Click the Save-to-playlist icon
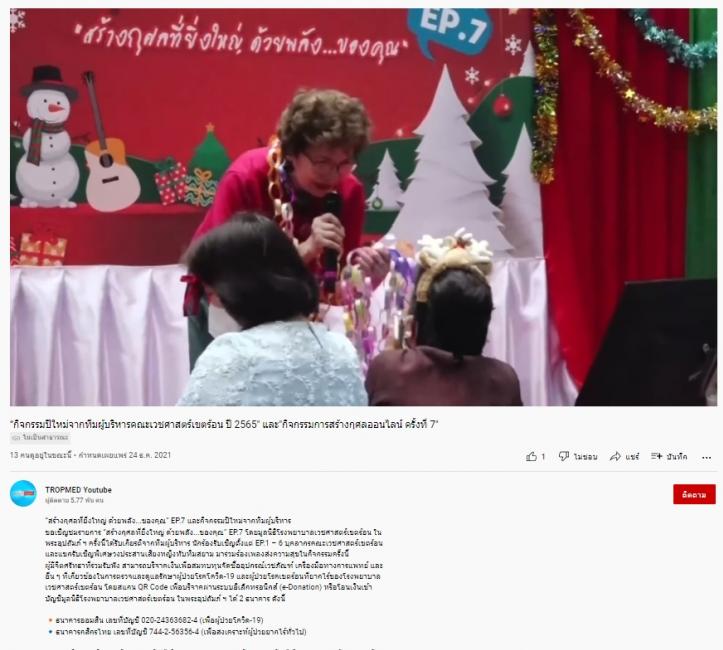This screenshot has height=650, width=723. pyautogui.click(x=657, y=456)
